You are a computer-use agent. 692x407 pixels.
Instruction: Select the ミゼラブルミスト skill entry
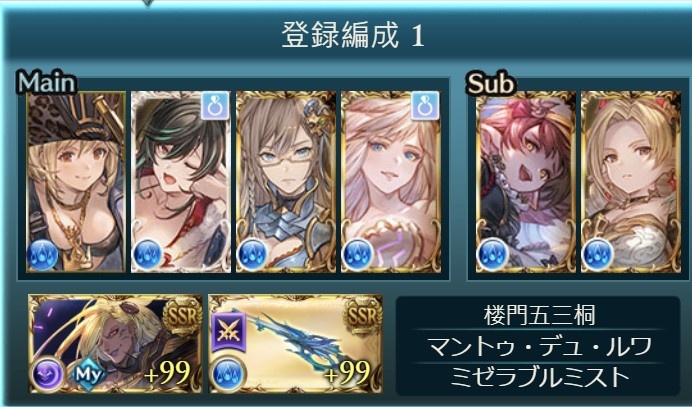pyautogui.click(x=539, y=376)
